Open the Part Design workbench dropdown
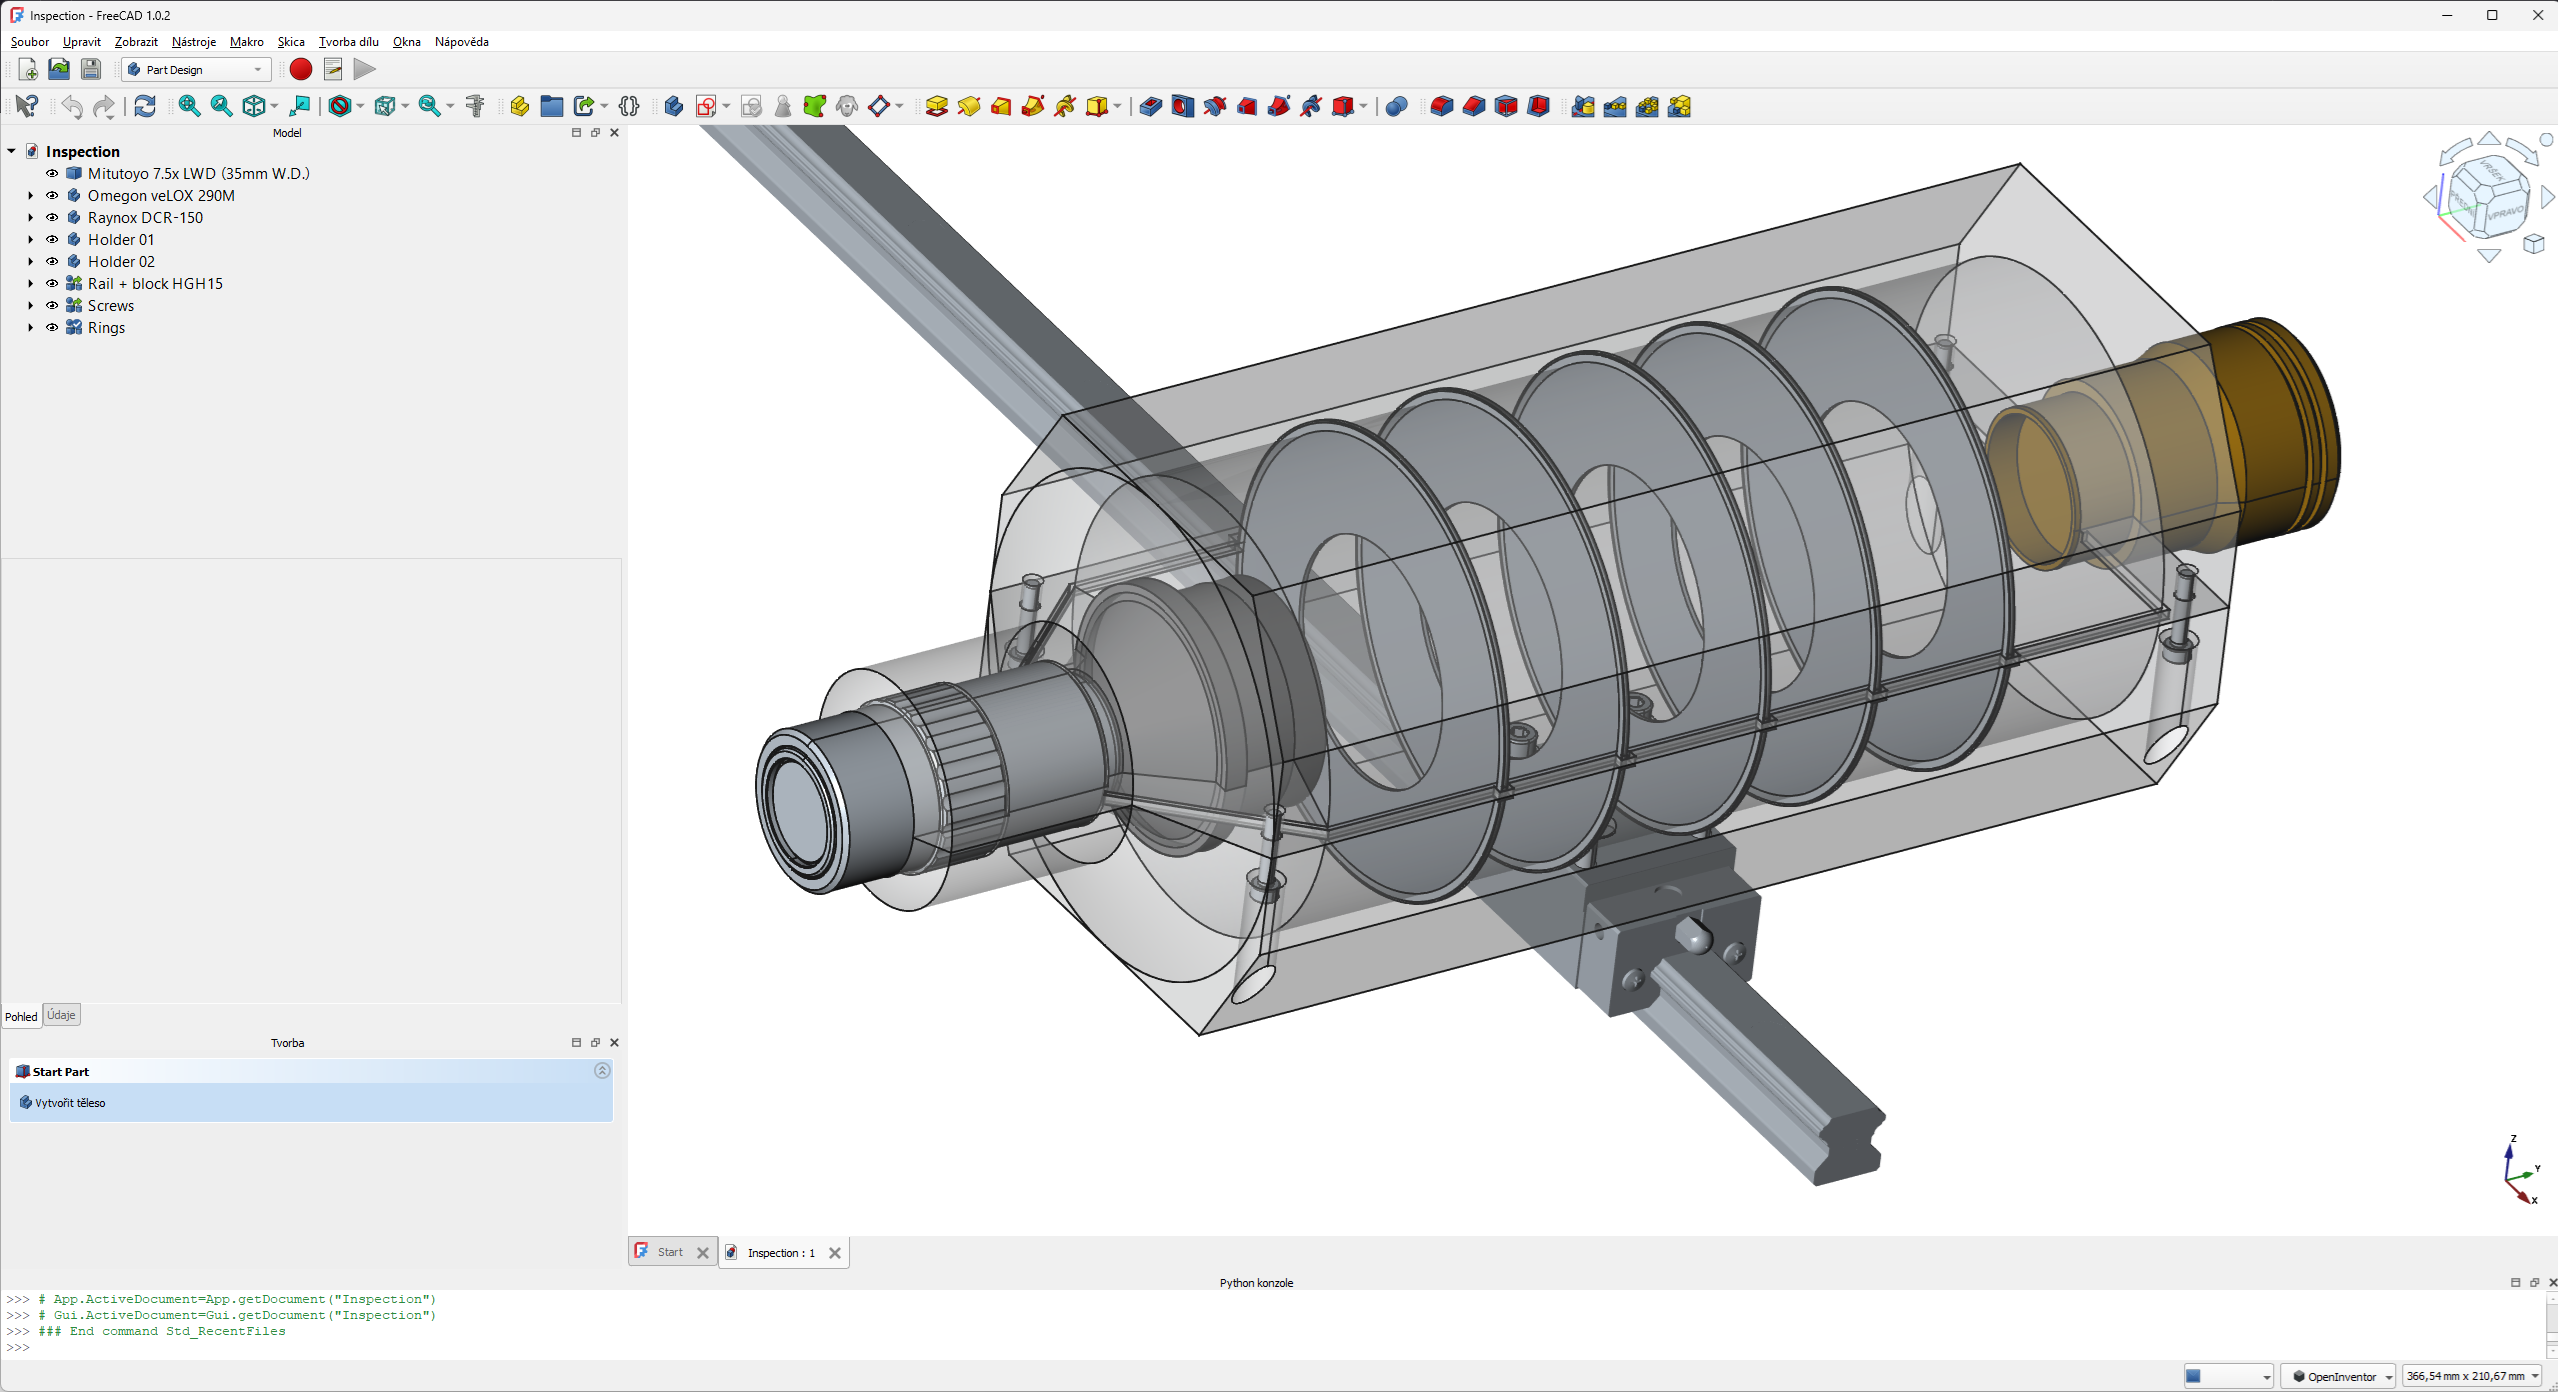This screenshot has height=1392, width=2558. 196,69
